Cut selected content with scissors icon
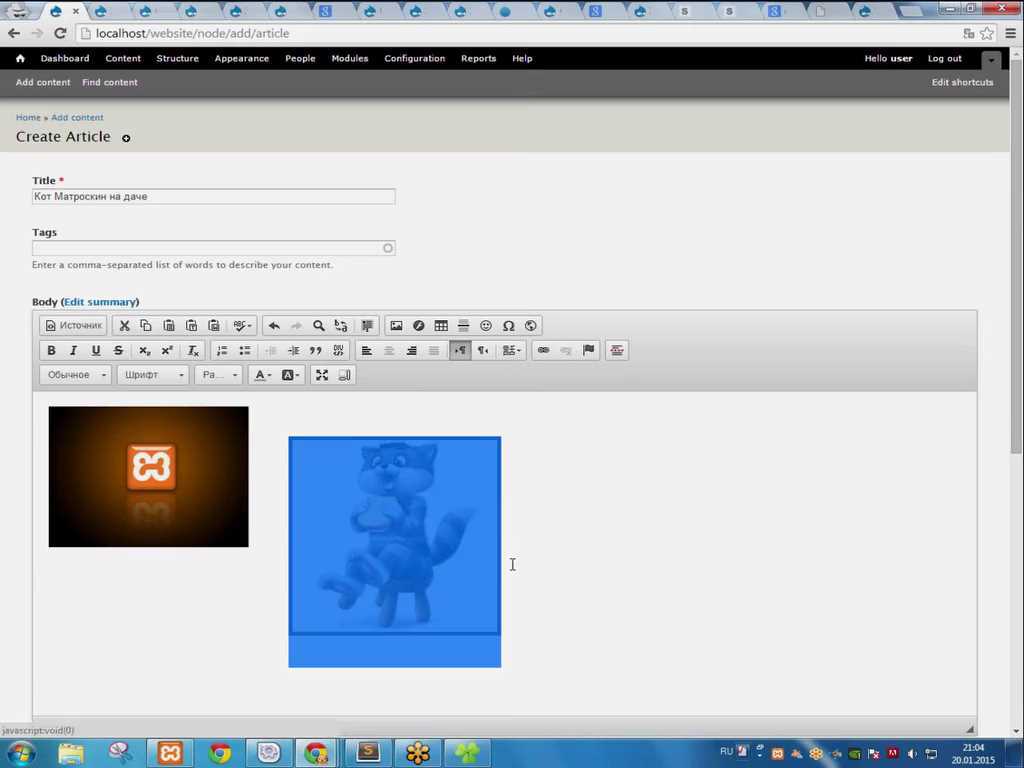Image resolution: width=1024 pixels, height=768 pixels. (x=124, y=325)
